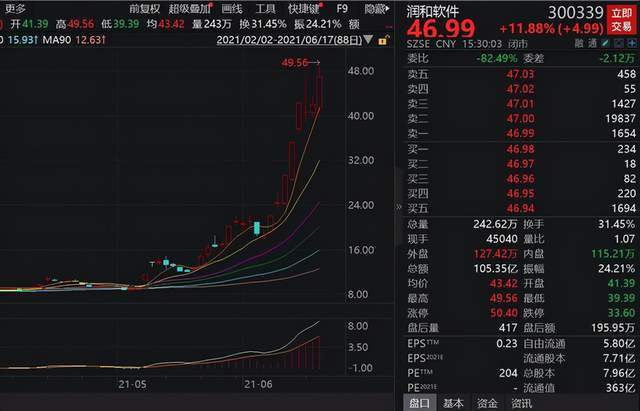
Task: Click 跌停 price 33.60
Action: [x=621, y=313]
